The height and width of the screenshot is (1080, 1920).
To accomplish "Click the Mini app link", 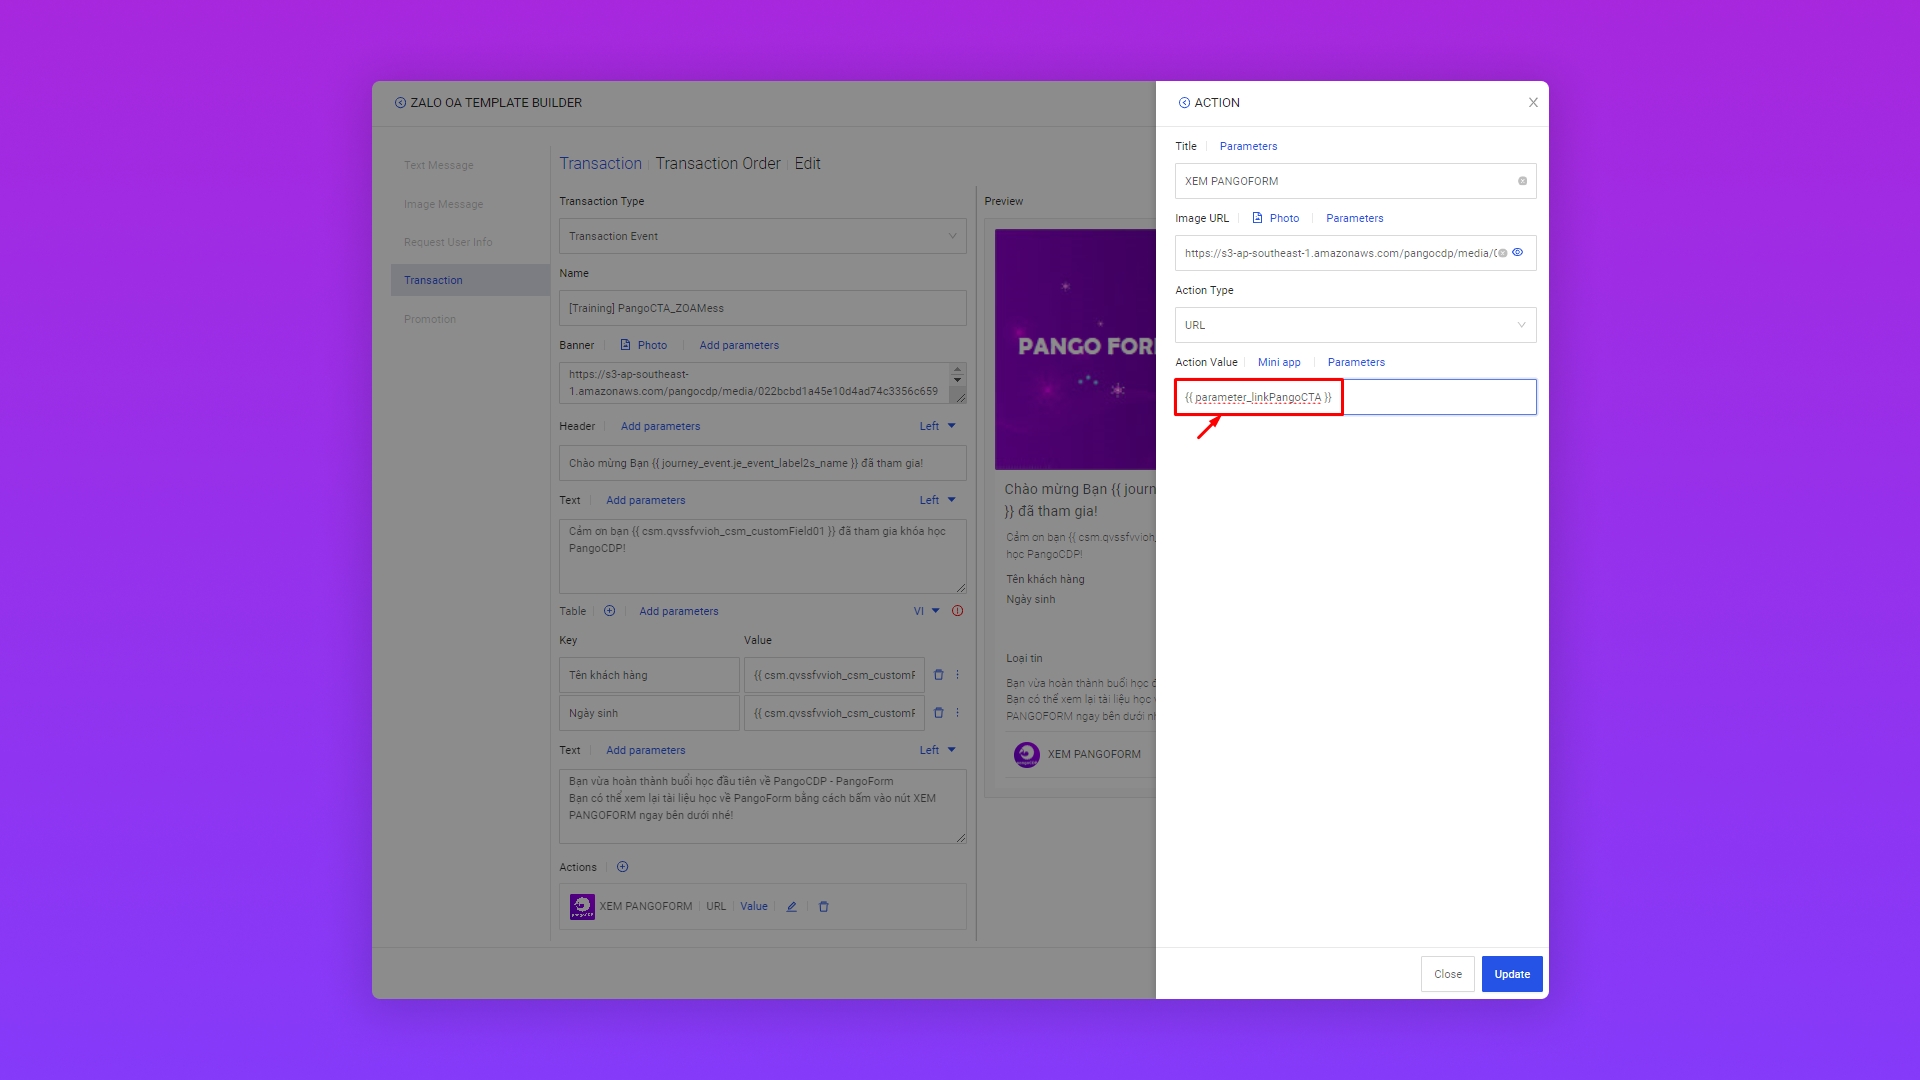I will 1279,362.
